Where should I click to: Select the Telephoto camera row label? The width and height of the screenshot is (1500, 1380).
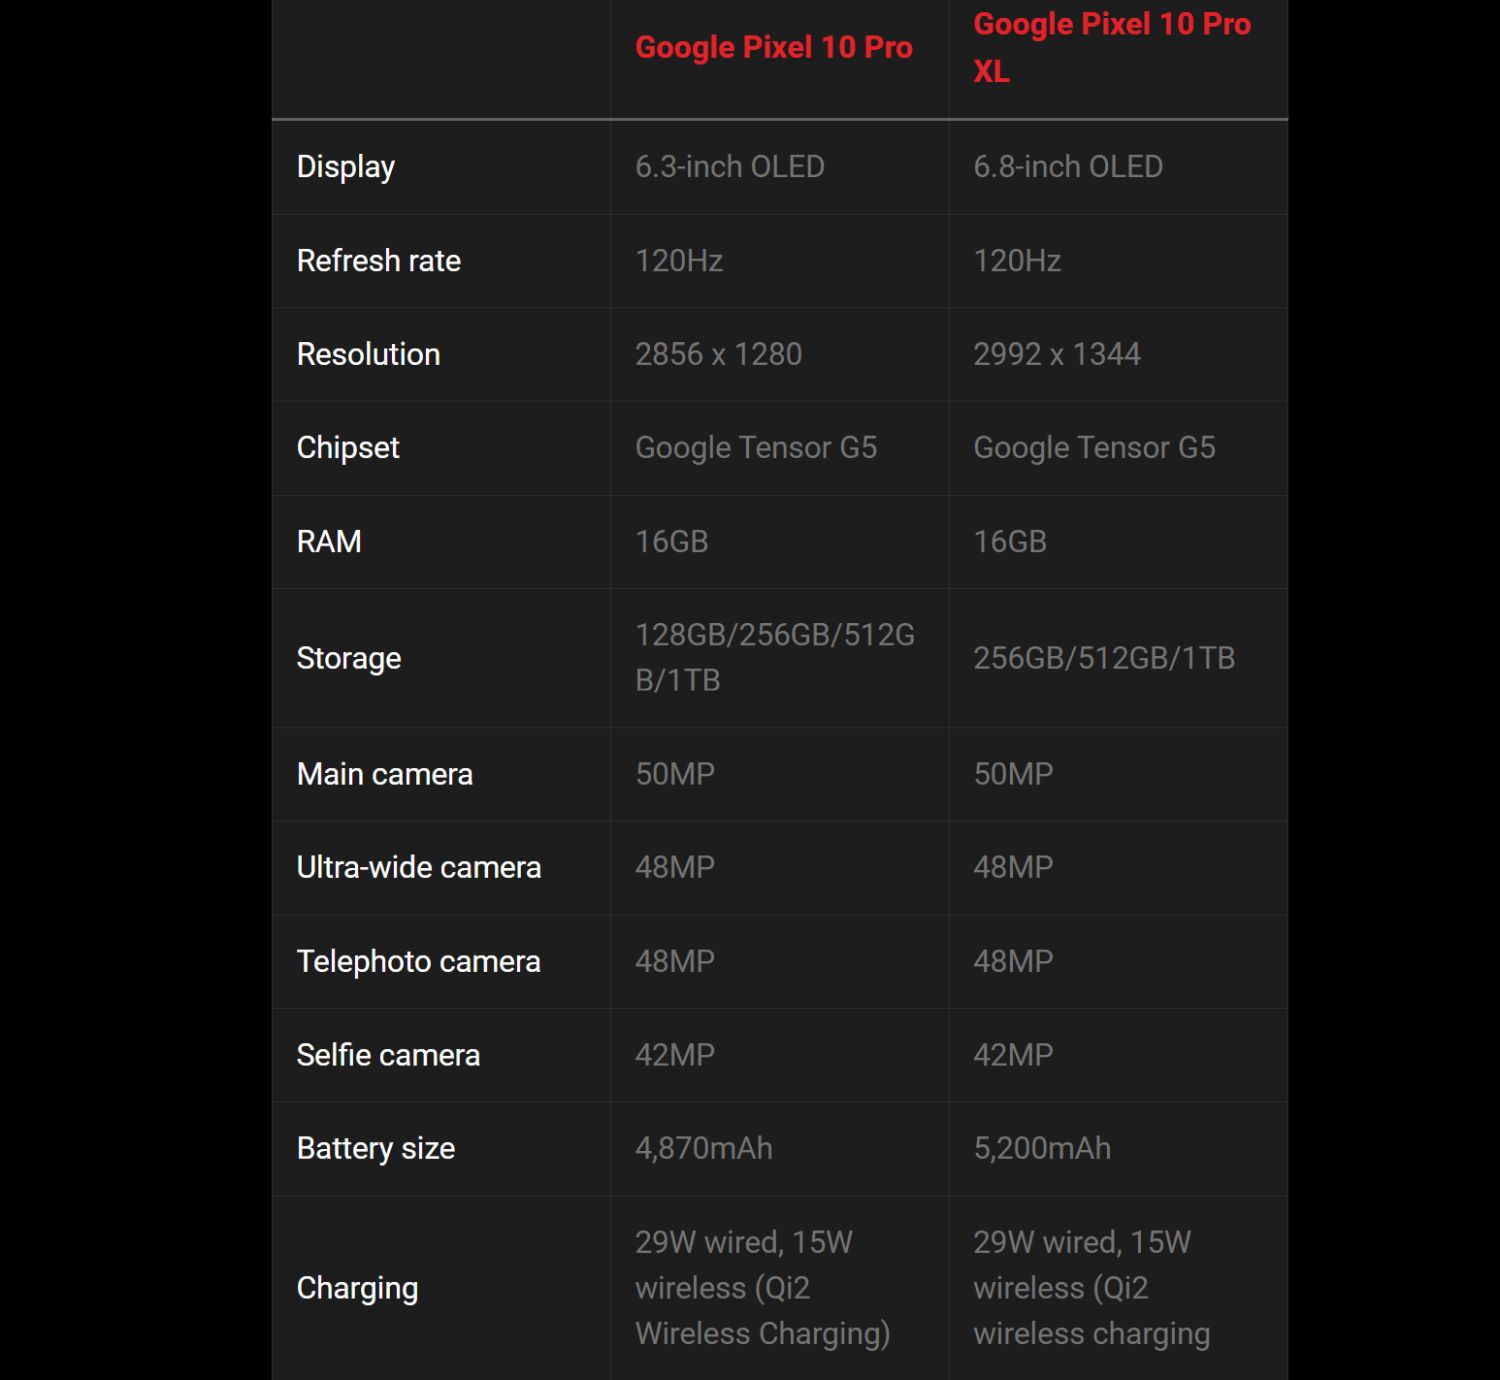419,962
